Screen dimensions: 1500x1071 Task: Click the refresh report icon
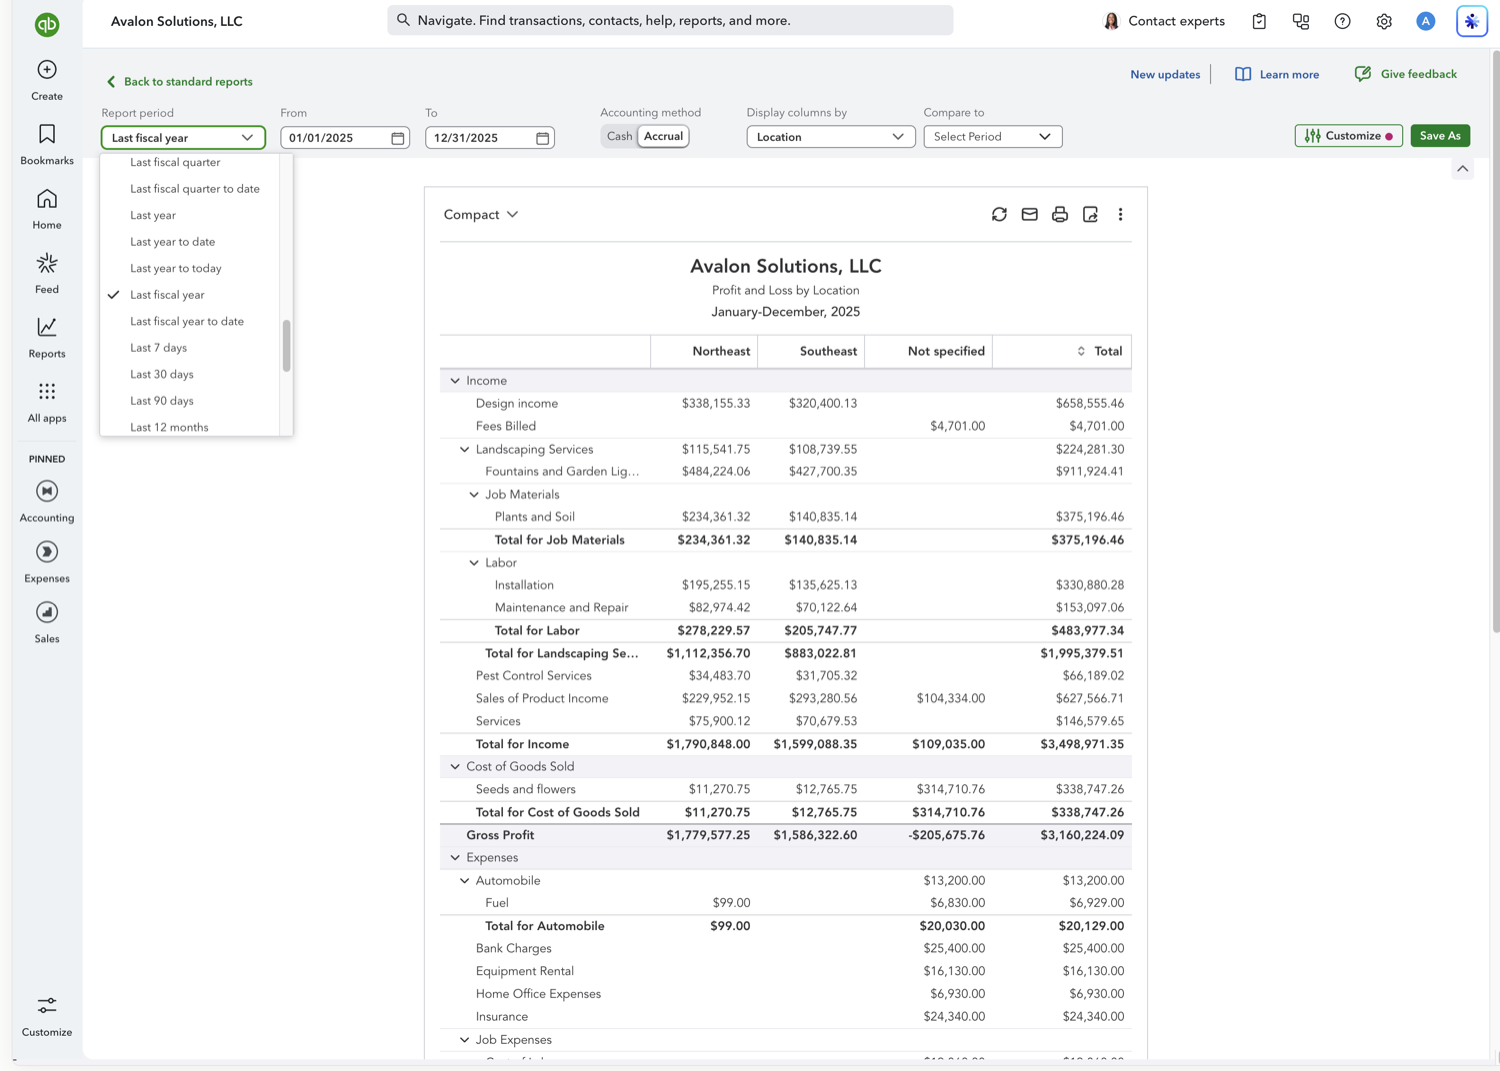click(x=999, y=214)
